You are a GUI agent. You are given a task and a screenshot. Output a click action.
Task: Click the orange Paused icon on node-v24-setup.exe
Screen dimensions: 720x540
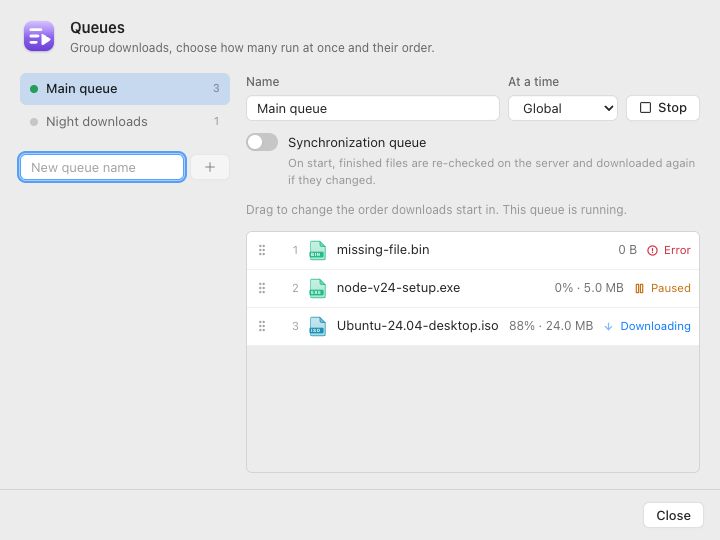[639, 288]
